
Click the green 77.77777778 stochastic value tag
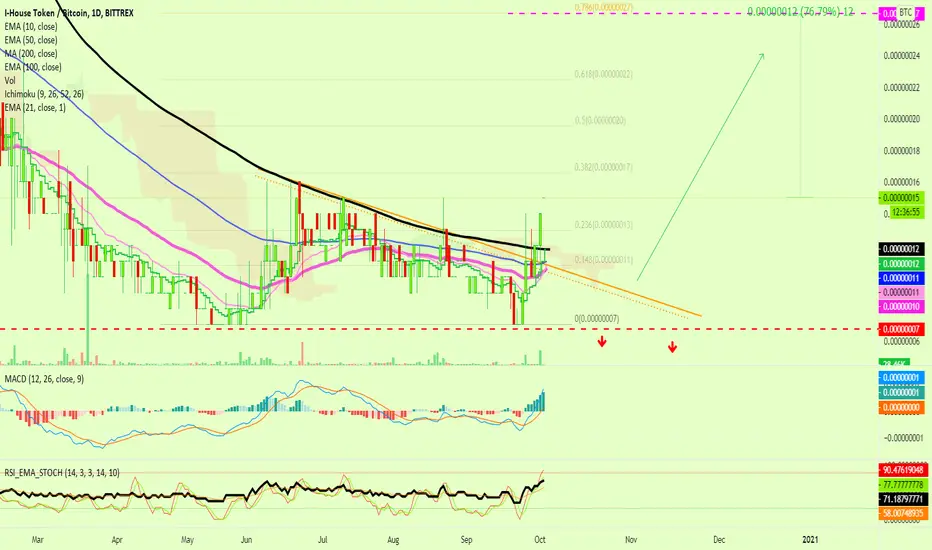903,485
